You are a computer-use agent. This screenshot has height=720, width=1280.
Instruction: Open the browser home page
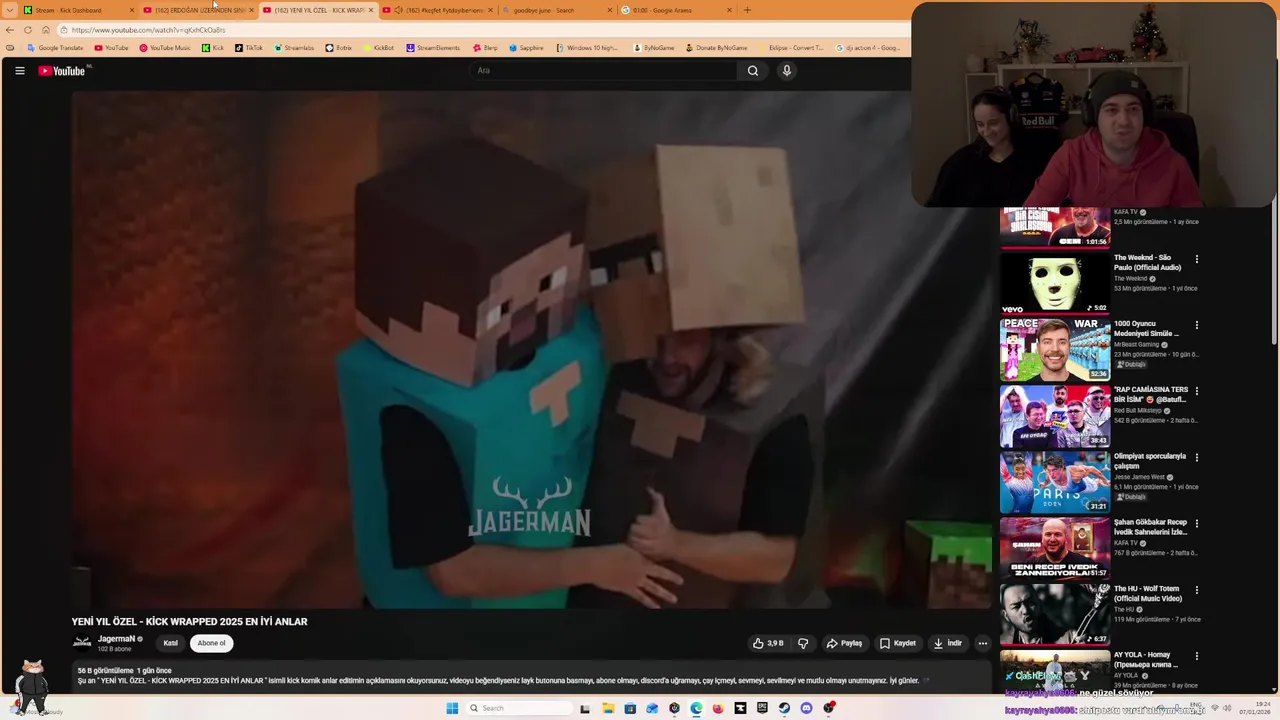46,30
